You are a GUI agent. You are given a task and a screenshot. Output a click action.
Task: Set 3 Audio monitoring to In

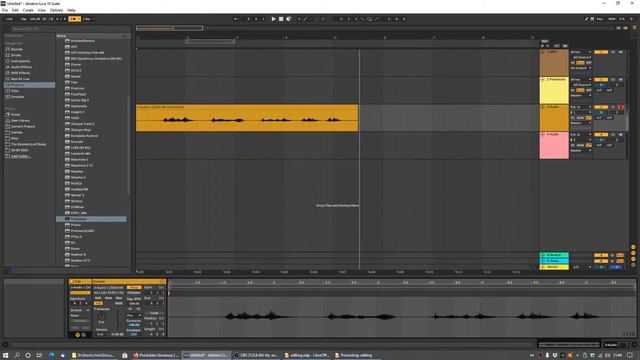[573, 118]
